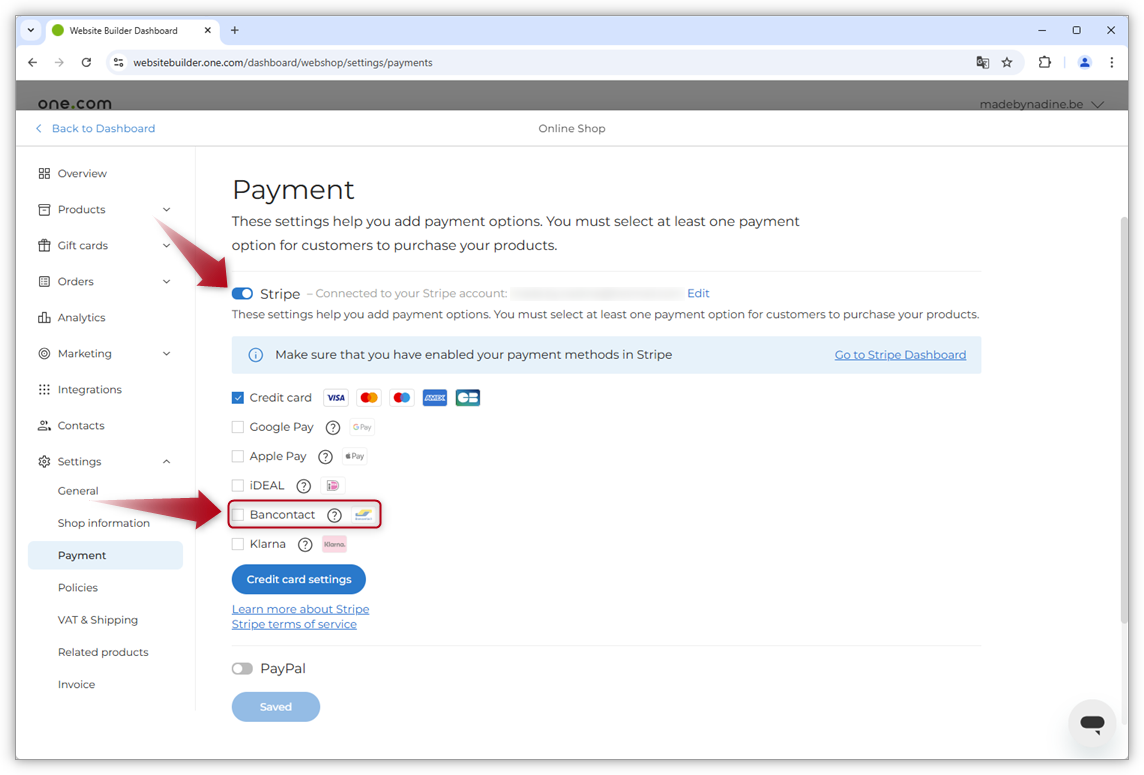Open the chat support bubble
This screenshot has width=1144, height=775.
click(1091, 723)
